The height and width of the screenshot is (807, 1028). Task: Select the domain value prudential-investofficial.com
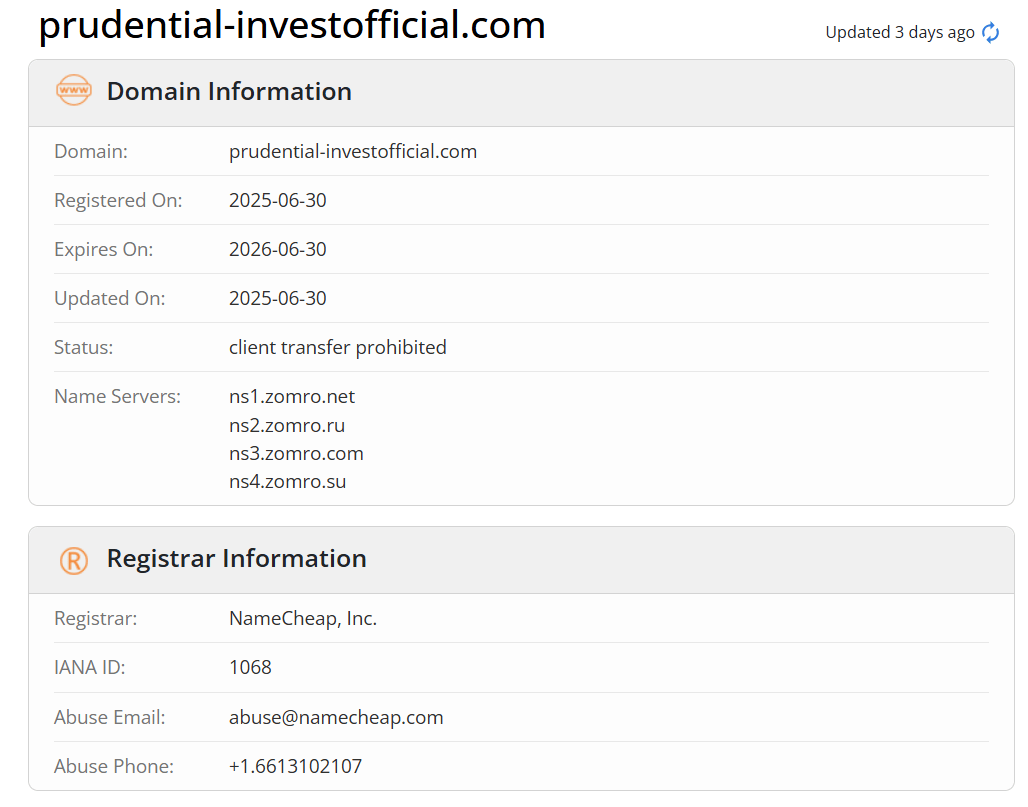(353, 151)
